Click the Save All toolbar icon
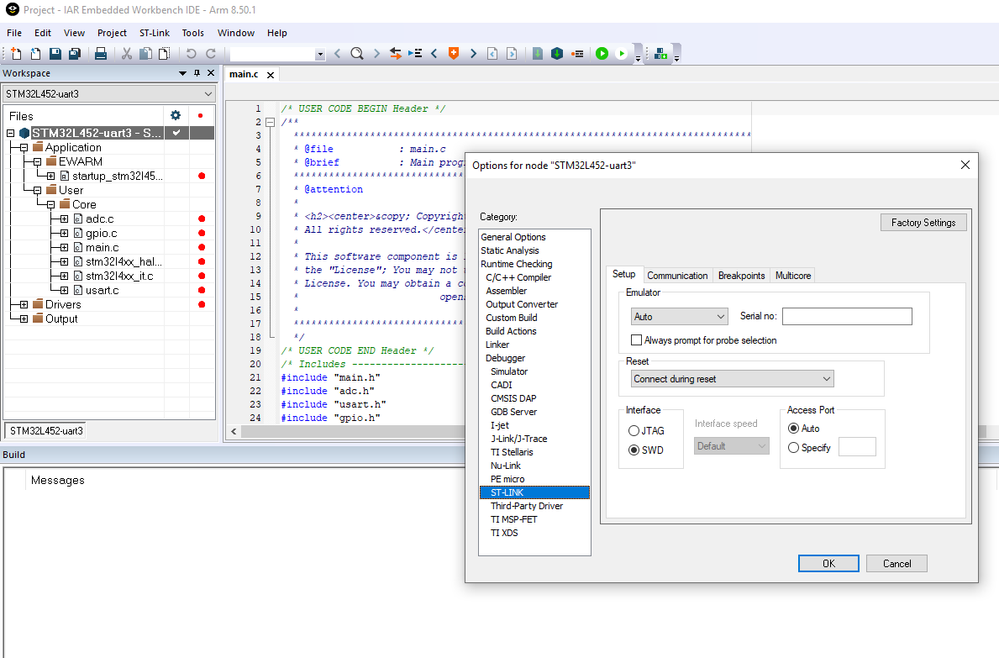 75,54
